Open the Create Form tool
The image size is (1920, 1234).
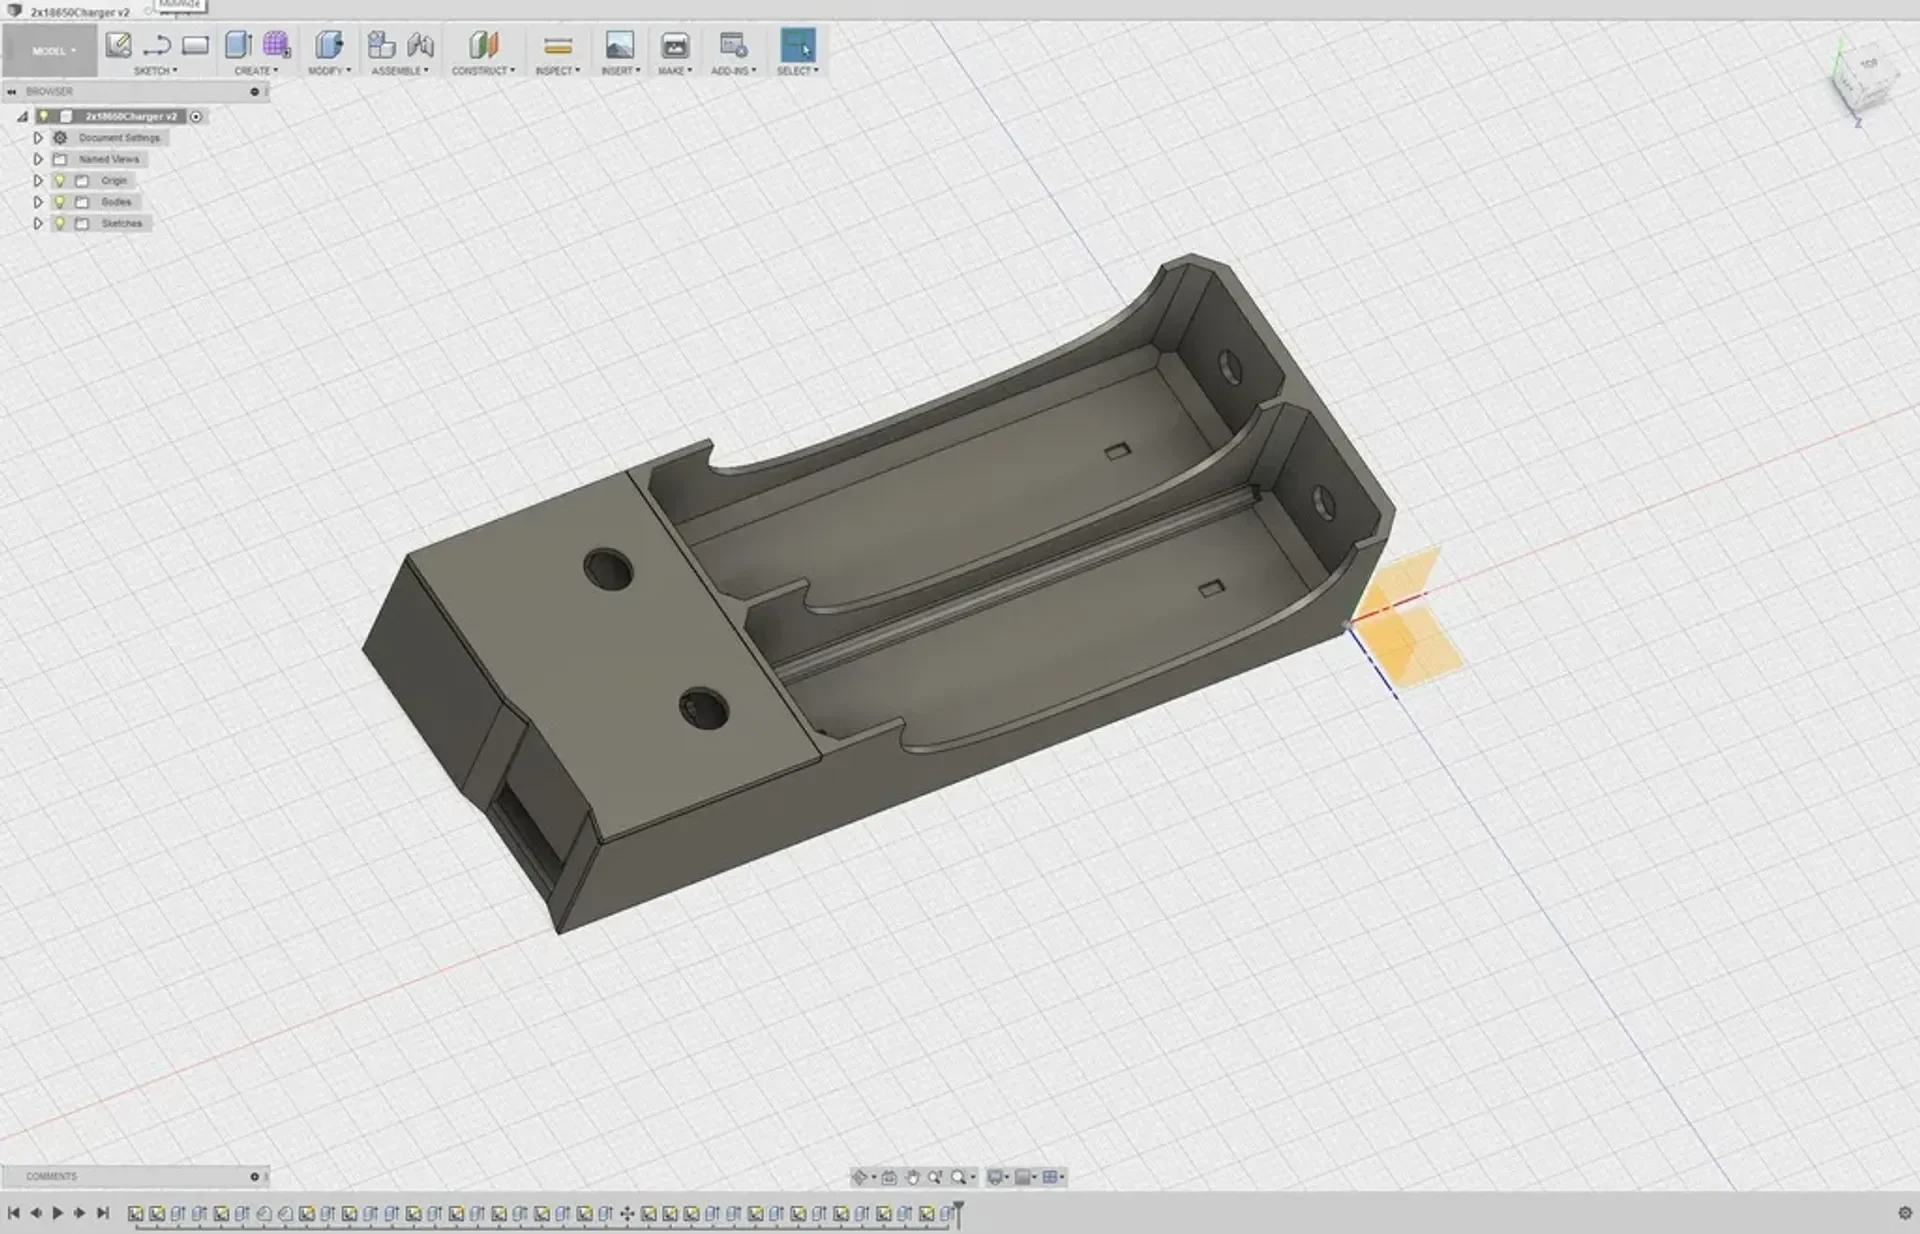tap(276, 45)
